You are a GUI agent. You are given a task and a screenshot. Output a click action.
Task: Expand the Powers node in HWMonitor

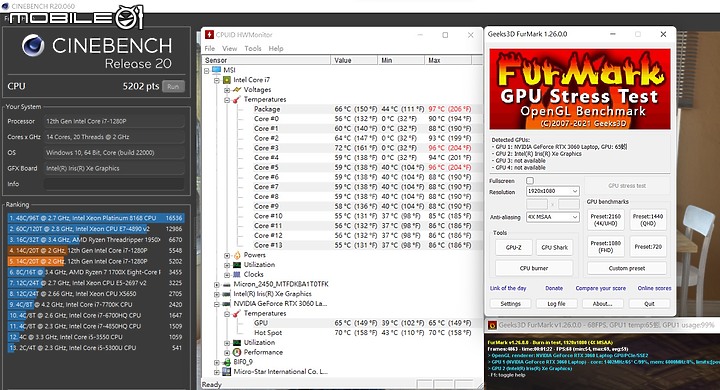click(x=227, y=255)
